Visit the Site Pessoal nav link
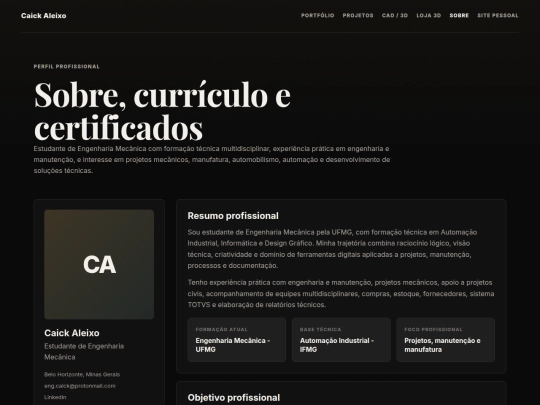Screen dimensions: 540x405 click(x=498, y=15)
